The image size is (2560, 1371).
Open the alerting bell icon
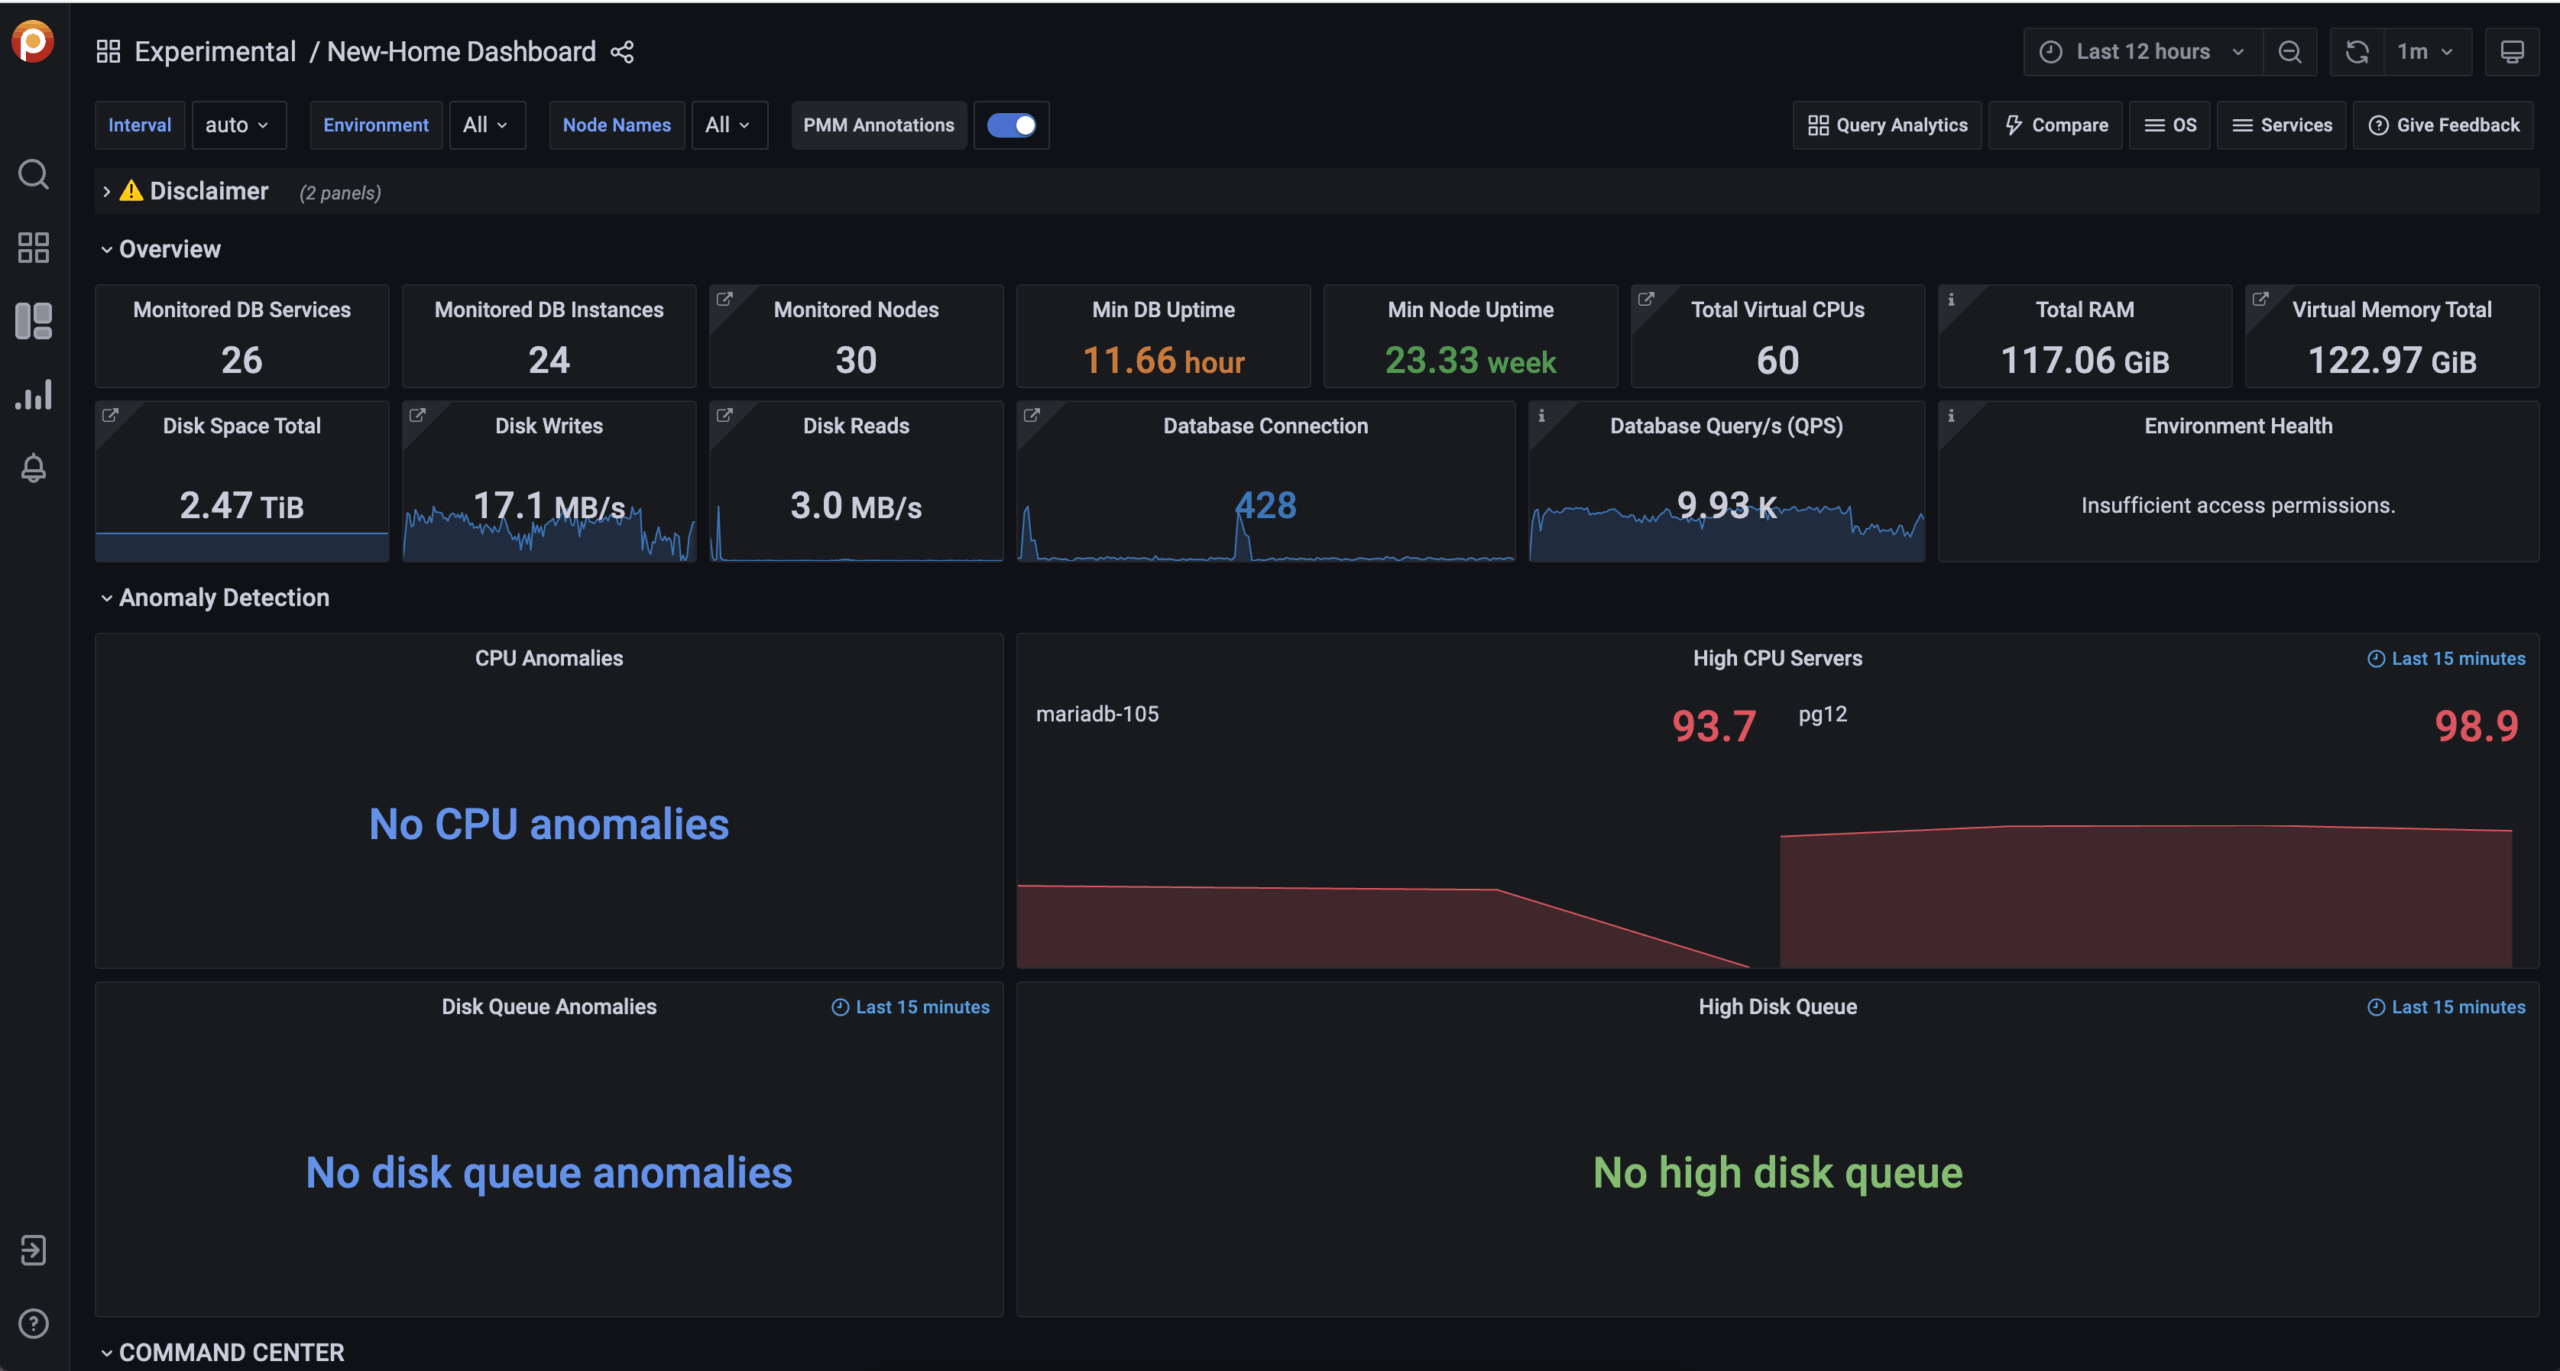pyautogui.click(x=33, y=468)
